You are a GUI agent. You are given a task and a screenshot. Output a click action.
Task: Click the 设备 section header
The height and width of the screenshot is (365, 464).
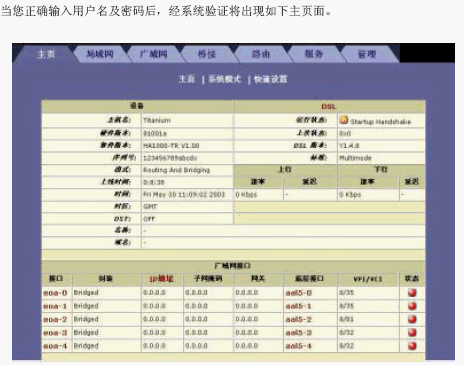tap(137, 106)
